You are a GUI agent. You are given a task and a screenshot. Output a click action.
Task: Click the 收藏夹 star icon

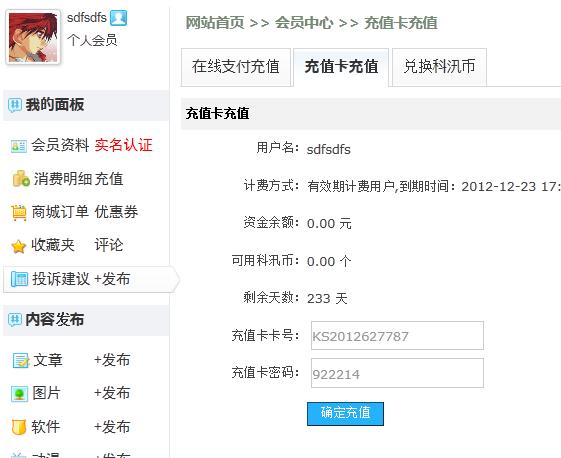pyautogui.click(x=19, y=246)
